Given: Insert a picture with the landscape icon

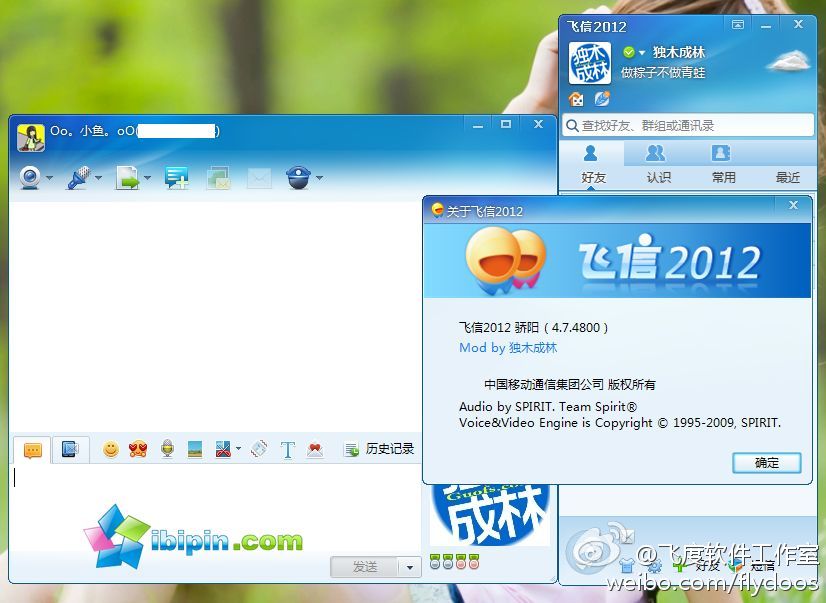Looking at the screenshot, I should point(195,449).
